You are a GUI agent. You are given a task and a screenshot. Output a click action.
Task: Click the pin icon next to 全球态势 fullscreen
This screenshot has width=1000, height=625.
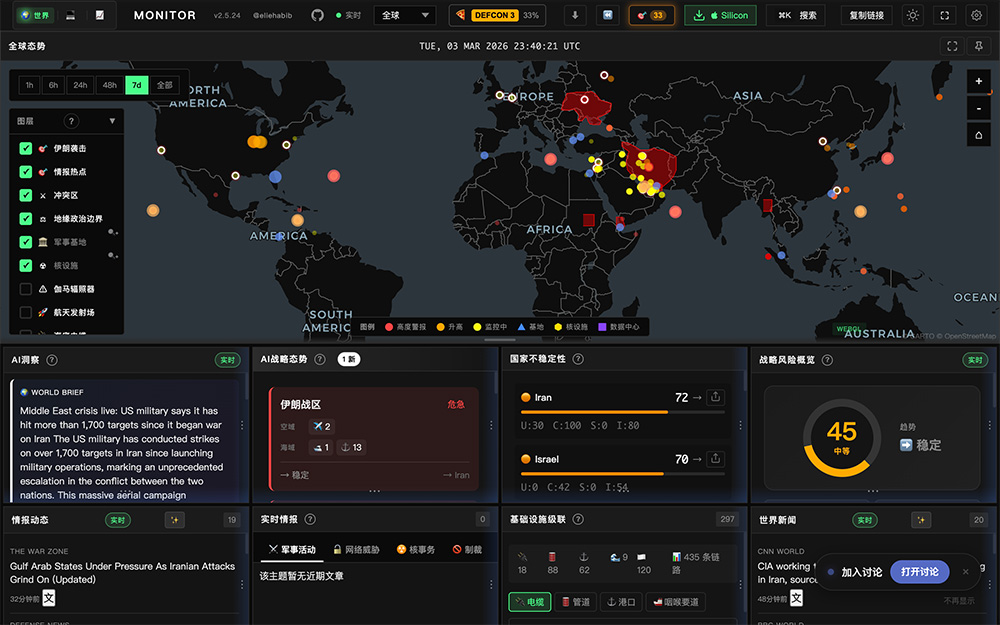(x=977, y=45)
